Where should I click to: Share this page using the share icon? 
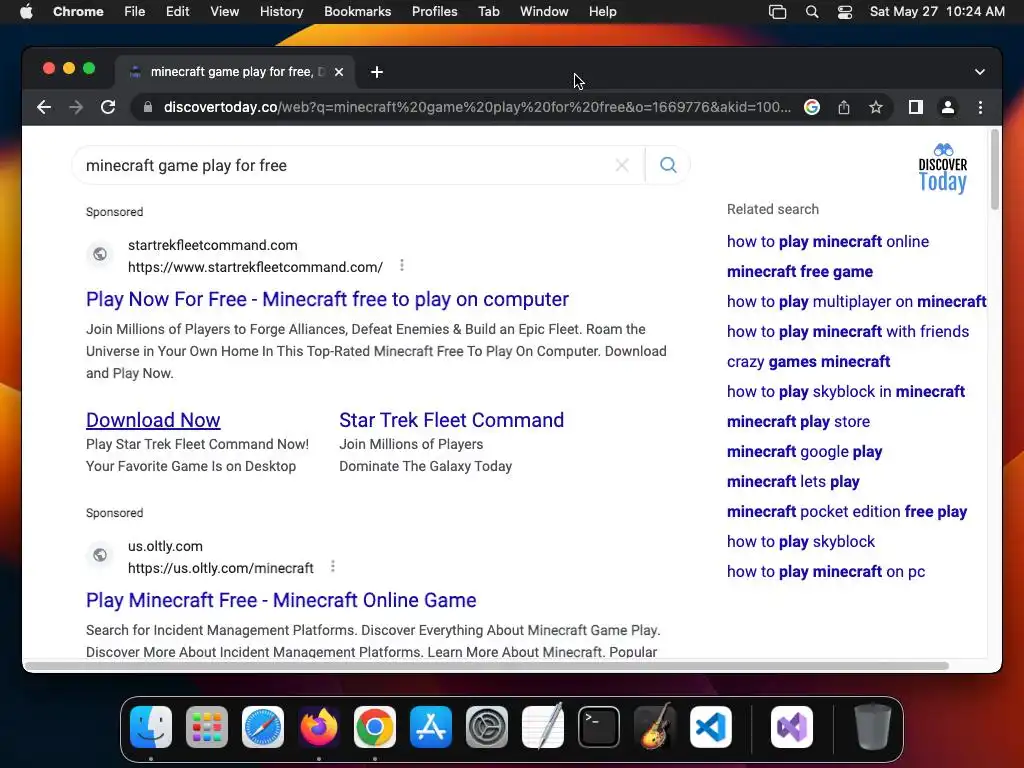(x=844, y=107)
